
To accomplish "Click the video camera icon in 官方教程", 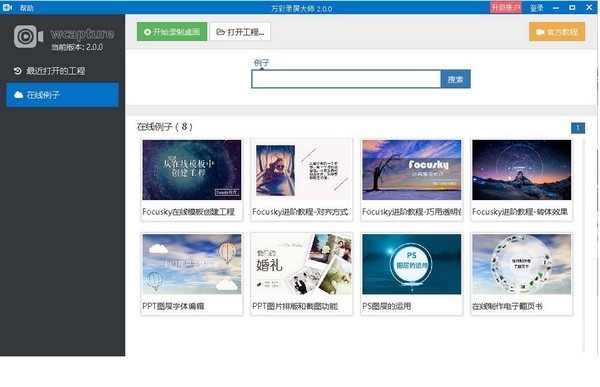I will tap(540, 32).
